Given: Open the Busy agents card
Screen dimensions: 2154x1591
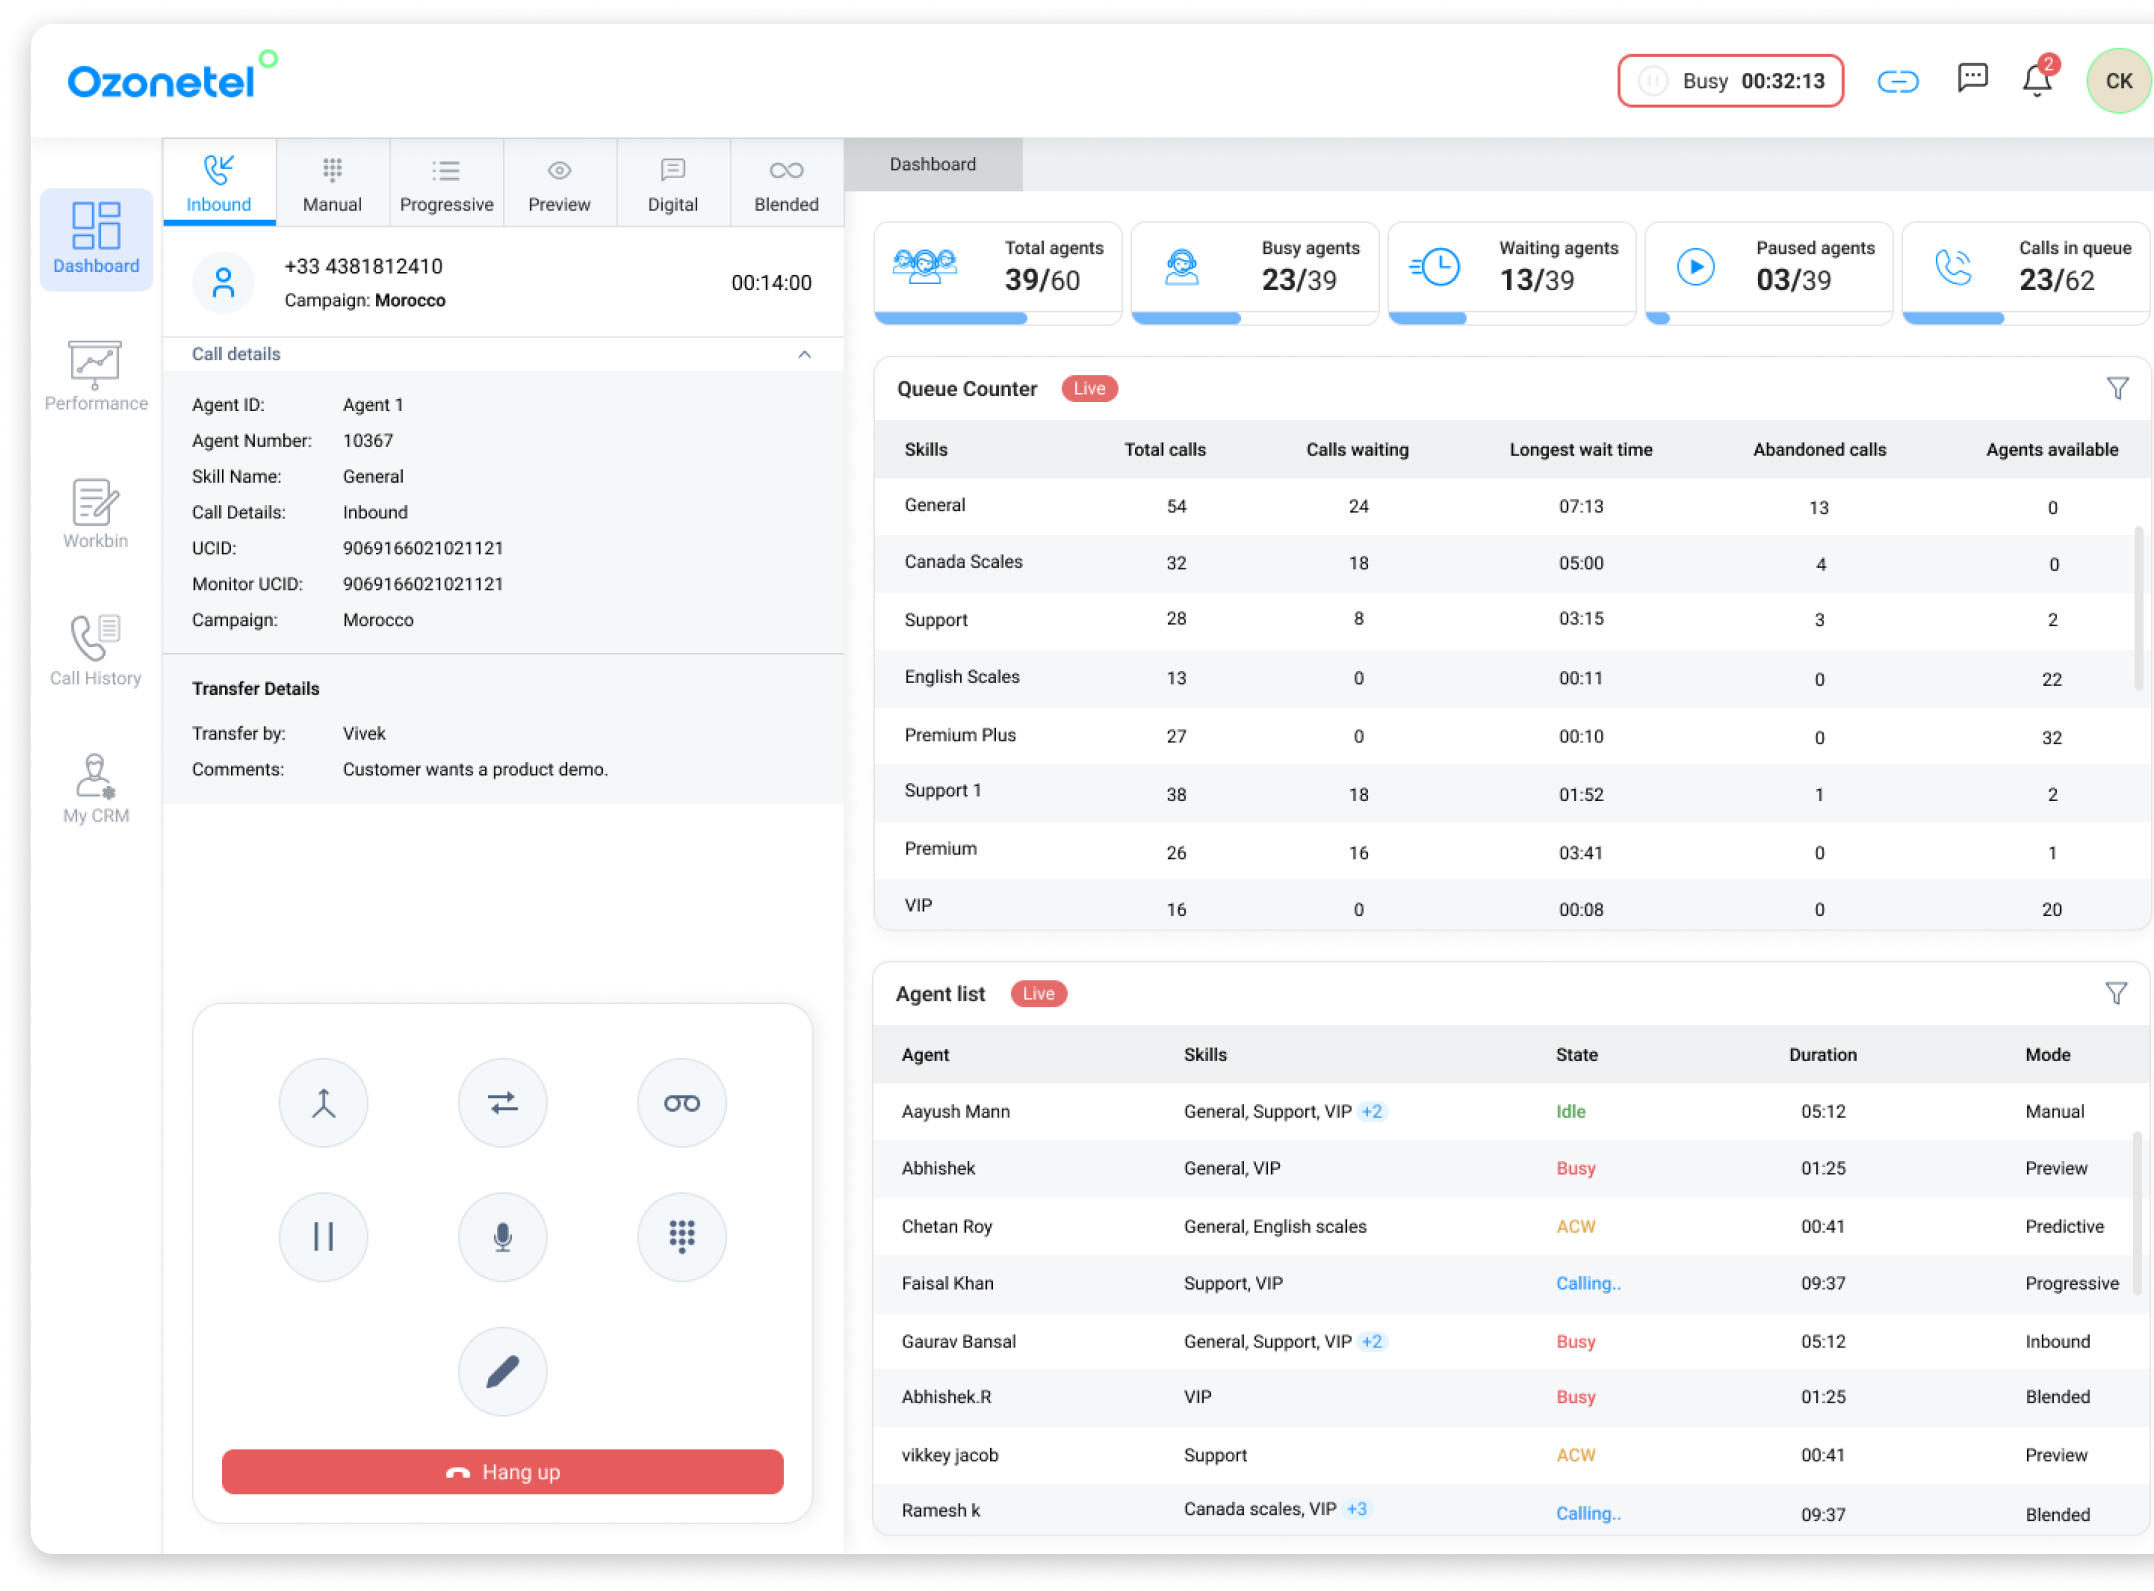Looking at the screenshot, I should [x=1254, y=272].
